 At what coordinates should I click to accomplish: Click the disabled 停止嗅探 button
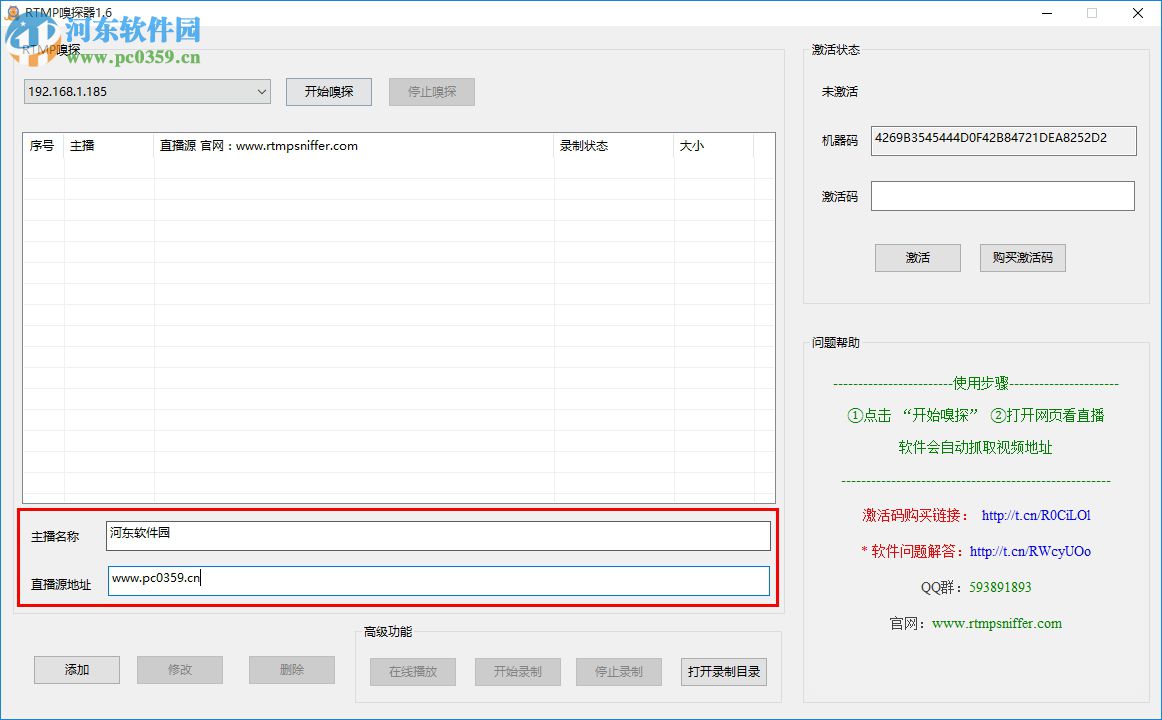pyautogui.click(x=431, y=91)
